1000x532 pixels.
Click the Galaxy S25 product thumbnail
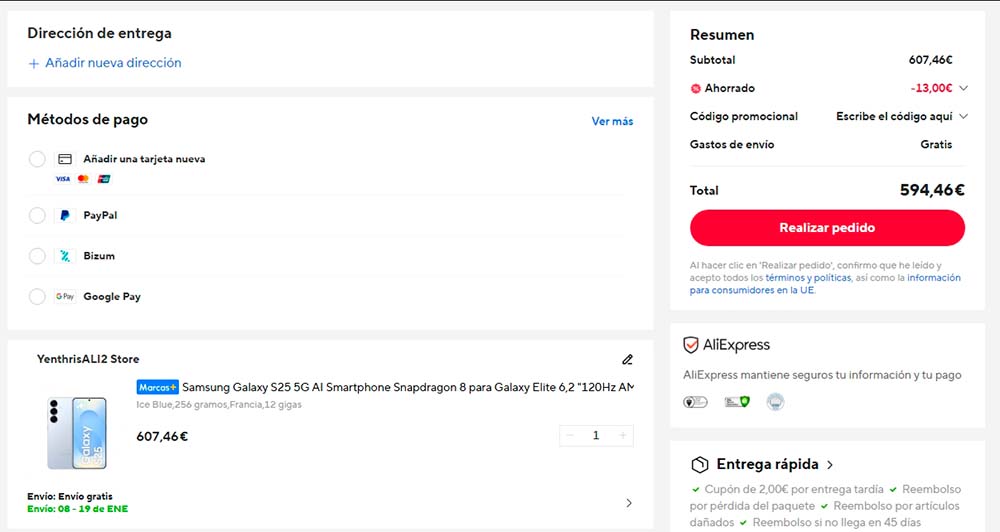(x=76, y=432)
